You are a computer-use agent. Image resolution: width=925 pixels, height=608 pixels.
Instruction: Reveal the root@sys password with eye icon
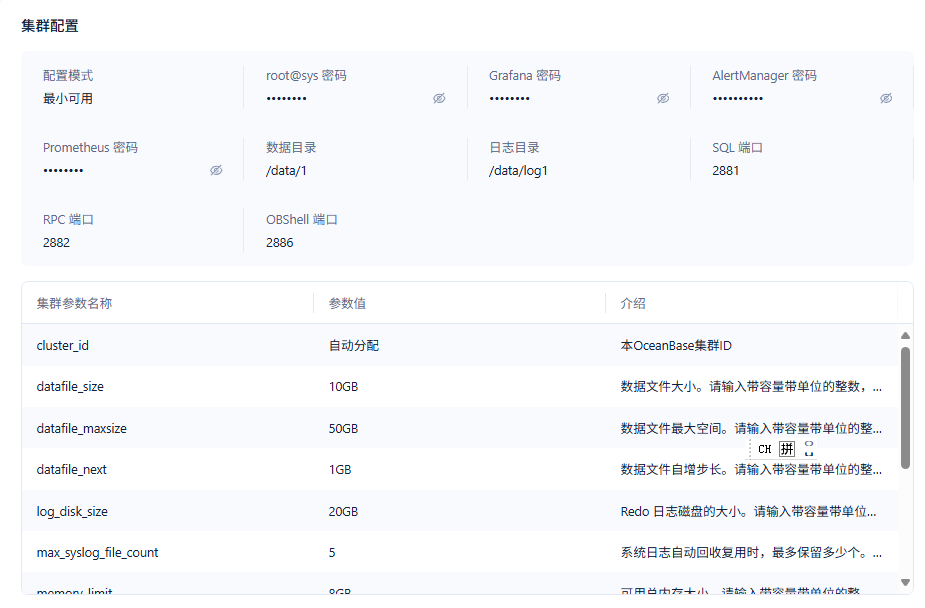coord(439,98)
